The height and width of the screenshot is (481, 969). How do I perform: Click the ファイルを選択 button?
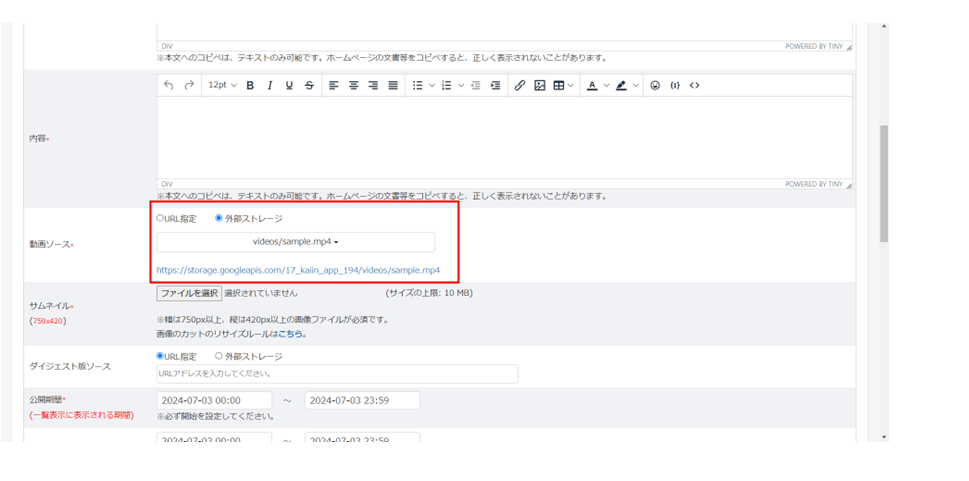pyautogui.click(x=189, y=293)
